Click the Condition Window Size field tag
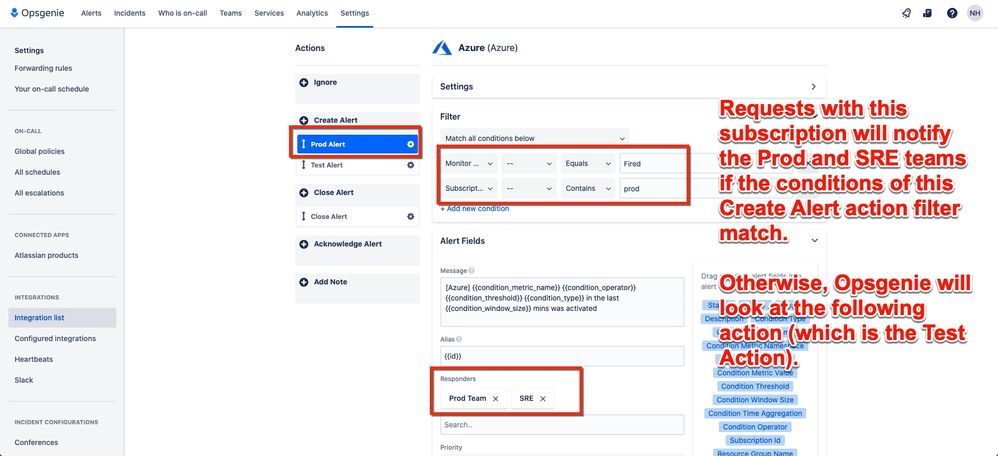 tap(755, 400)
